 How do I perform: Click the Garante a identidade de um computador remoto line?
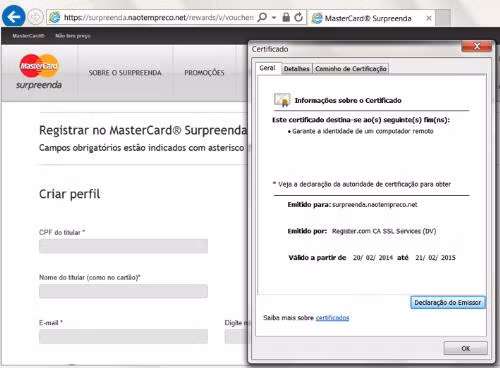pyautogui.click(x=362, y=131)
